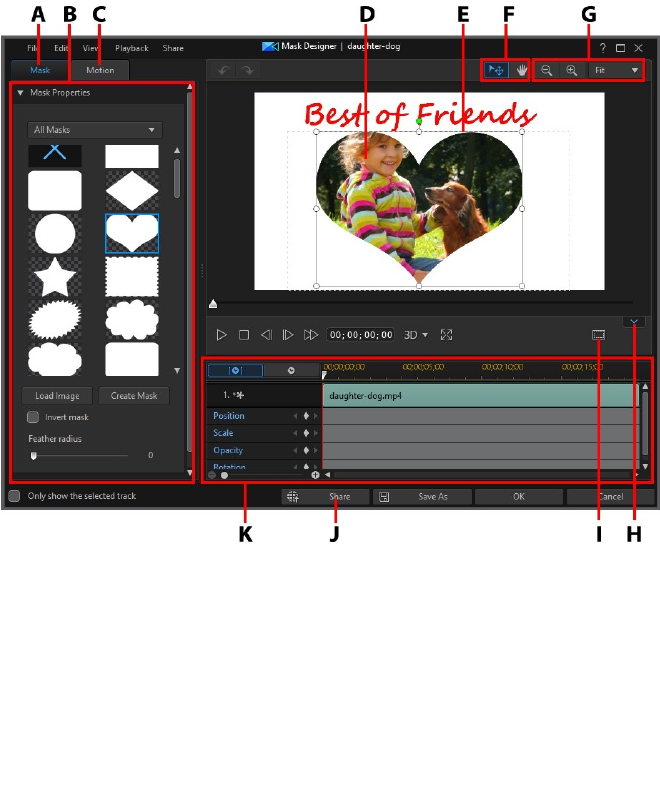Go to next Scale keyframe
Screen dimensions: 660x788
point(316,433)
